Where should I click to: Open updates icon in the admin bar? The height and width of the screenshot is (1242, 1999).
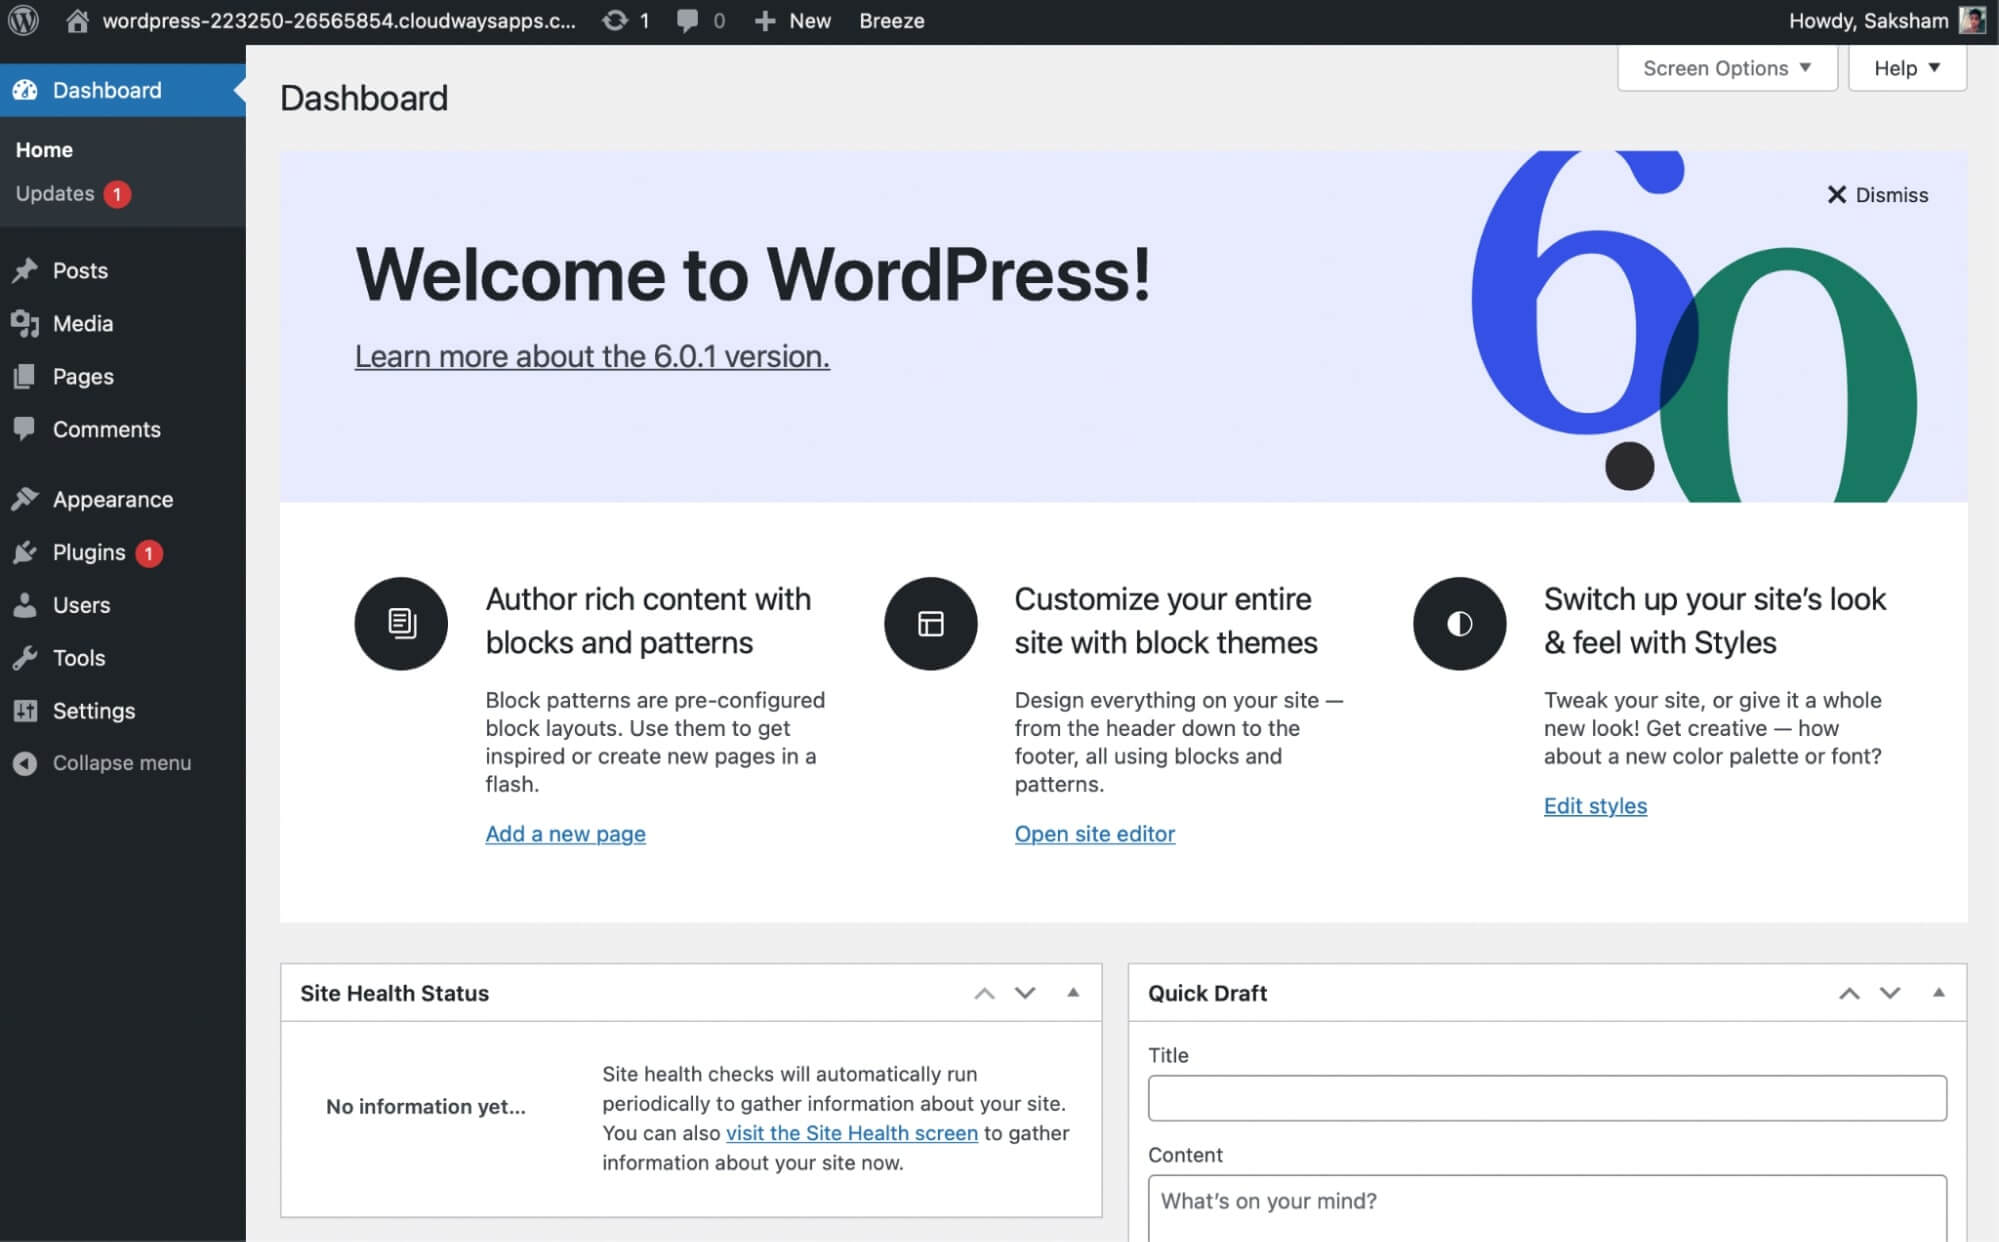pyautogui.click(x=615, y=20)
